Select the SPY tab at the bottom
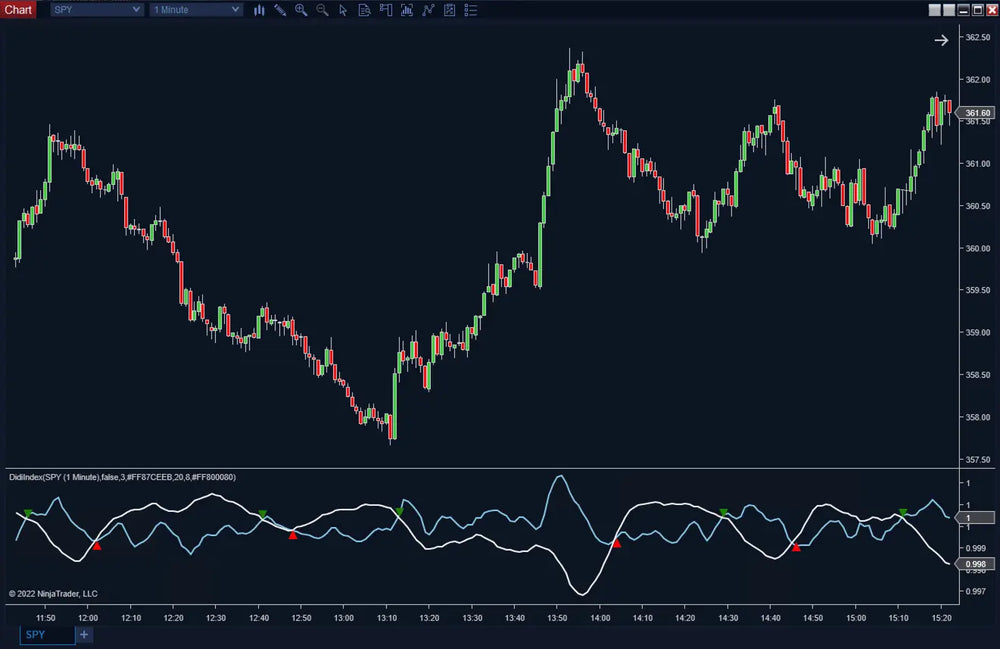Screen dimensions: 1000x649 point(47,634)
